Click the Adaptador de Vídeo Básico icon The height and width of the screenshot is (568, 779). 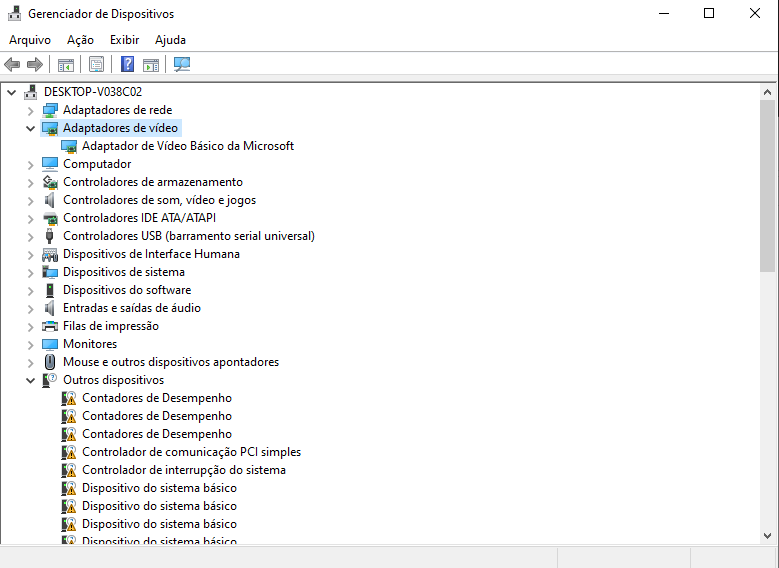click(69, 146)
